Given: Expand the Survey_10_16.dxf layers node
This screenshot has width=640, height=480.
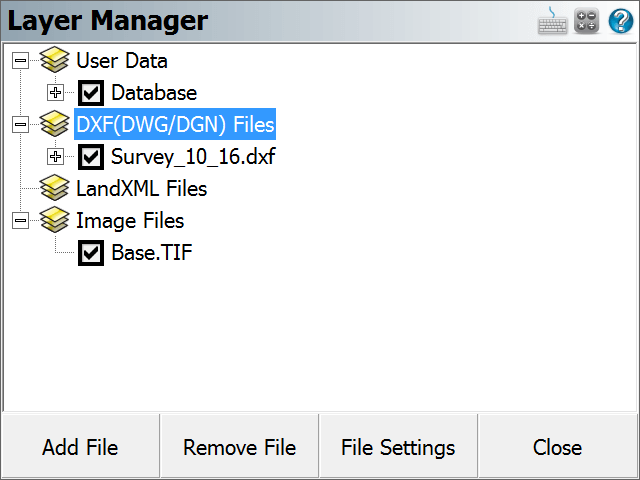Looking at the screenshot, I should (56, 156).
